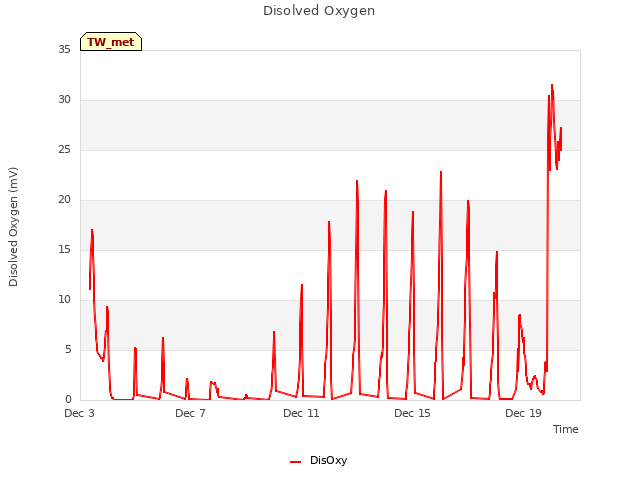Click the y-axis value 30
This screenshot has width=640, height=480.
click(x=64, y=100)
